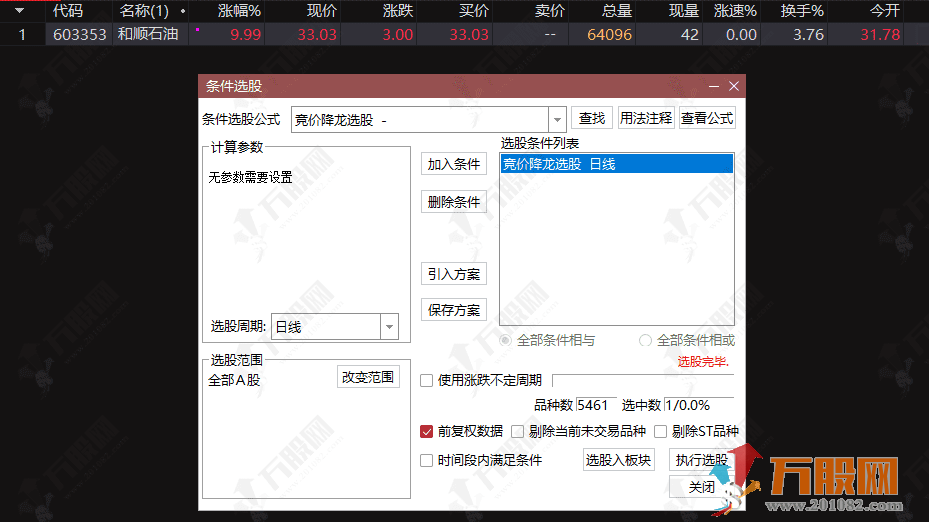This screenshot has width=929, height=522.
Task: Sort by 总量 column header
Action: (x=617, y=11)
